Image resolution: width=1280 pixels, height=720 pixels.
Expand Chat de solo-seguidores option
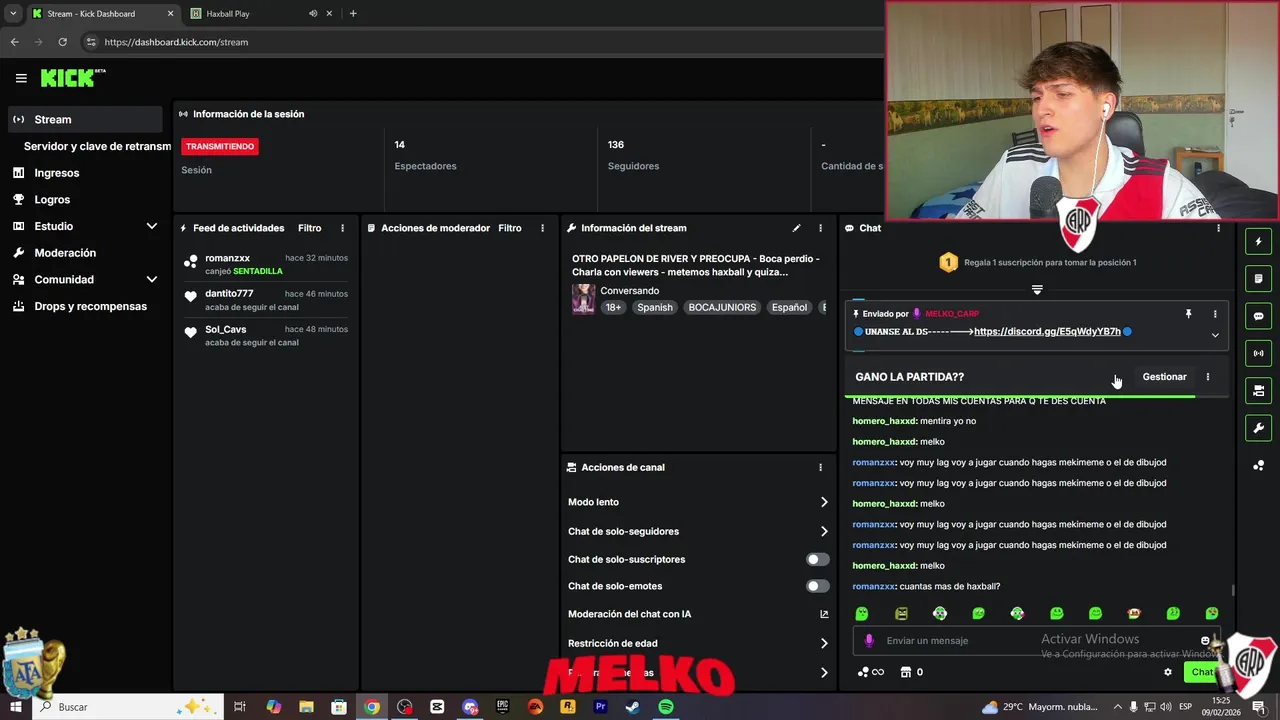(698, 531)
